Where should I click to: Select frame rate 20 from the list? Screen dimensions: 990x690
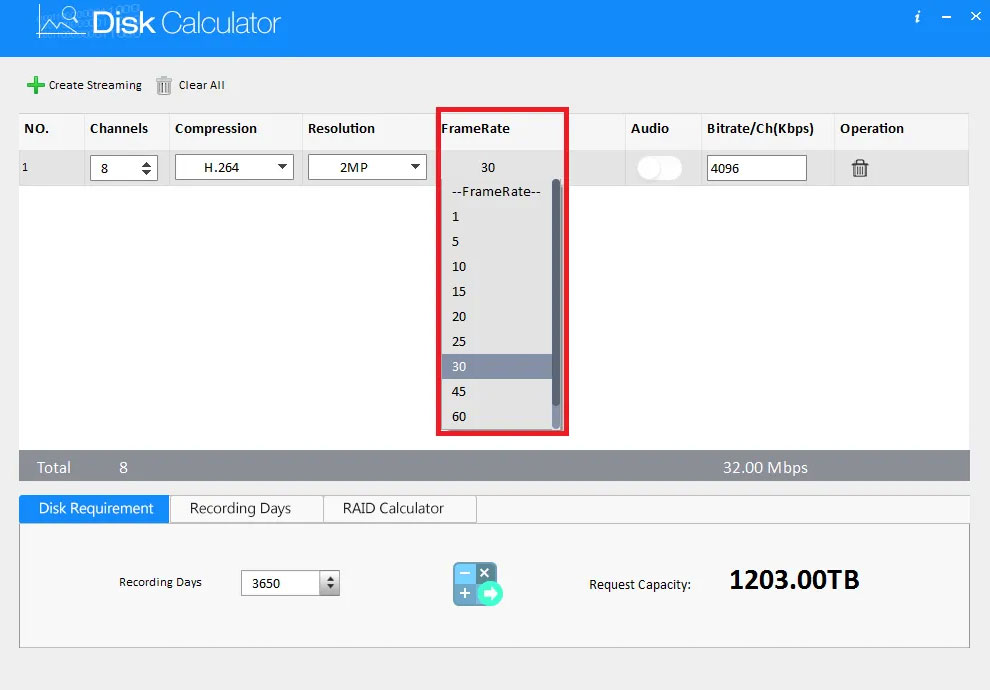point(497,316)
